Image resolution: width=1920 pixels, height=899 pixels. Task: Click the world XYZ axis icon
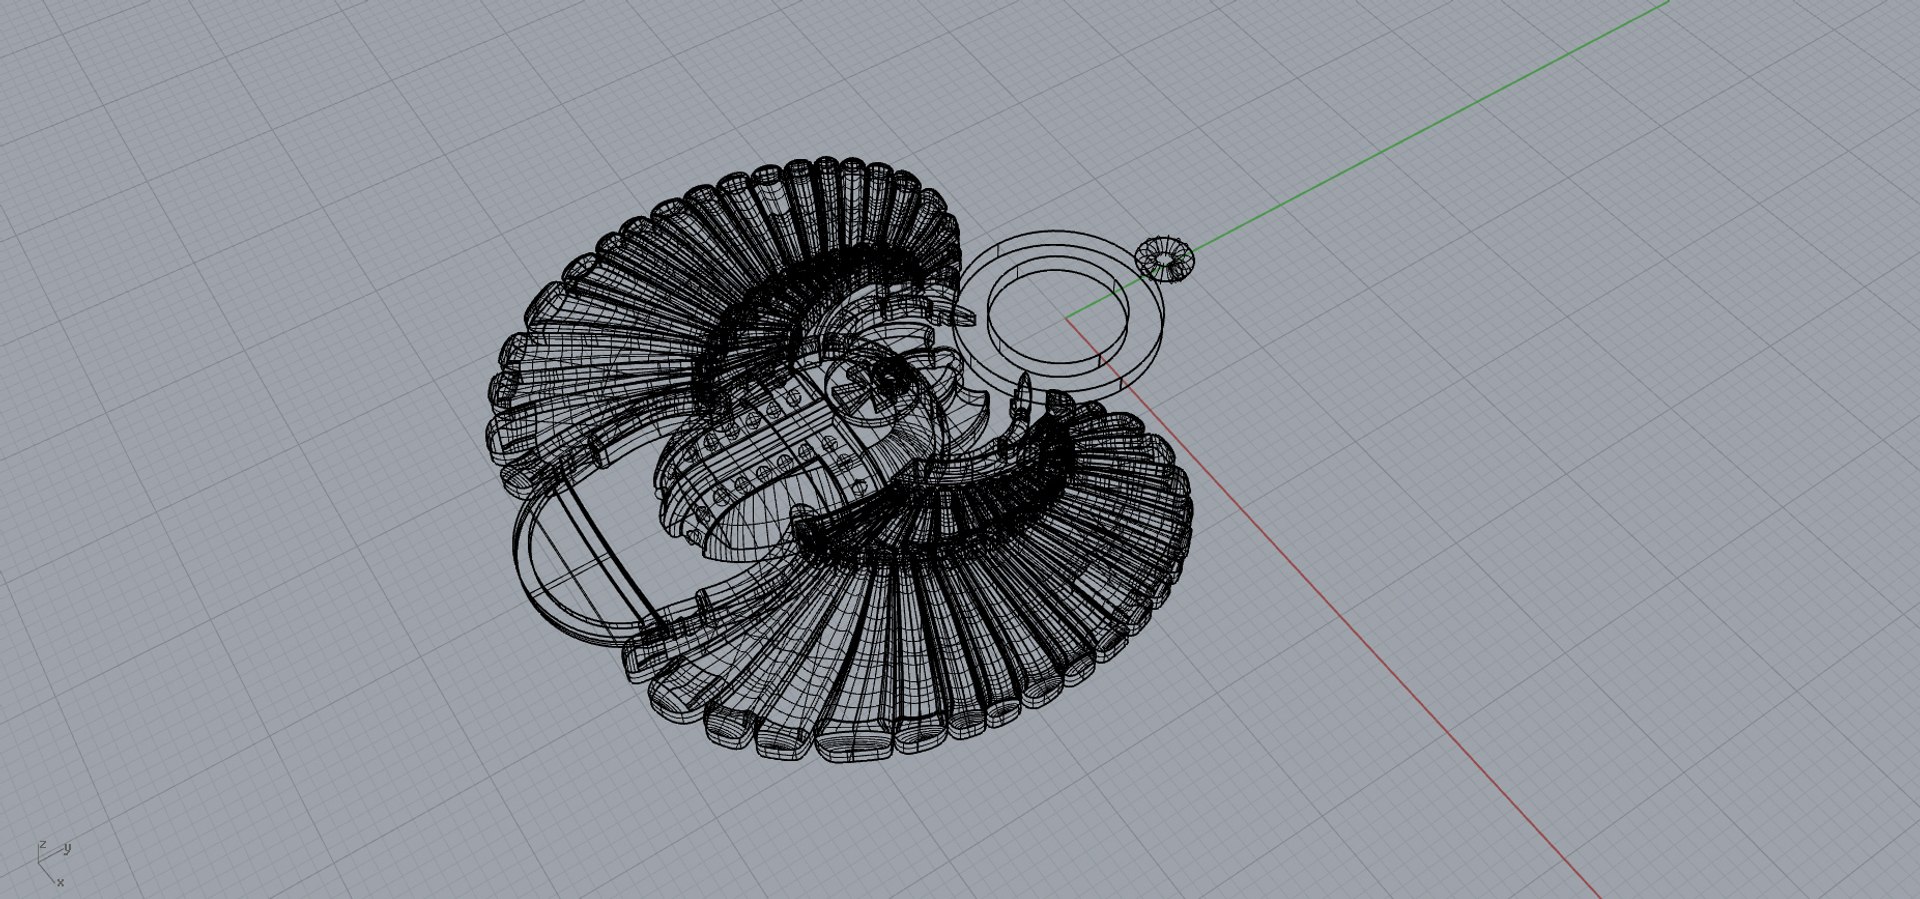[x=53, y=863]
